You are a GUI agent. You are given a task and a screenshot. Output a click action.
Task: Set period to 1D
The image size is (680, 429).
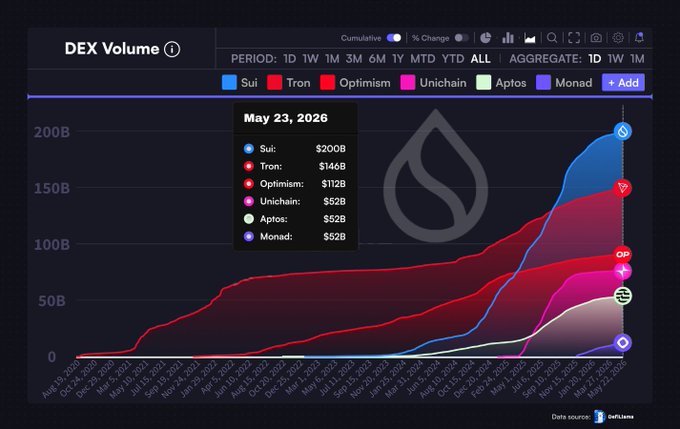pyautogui.click(x=289, y=59)
